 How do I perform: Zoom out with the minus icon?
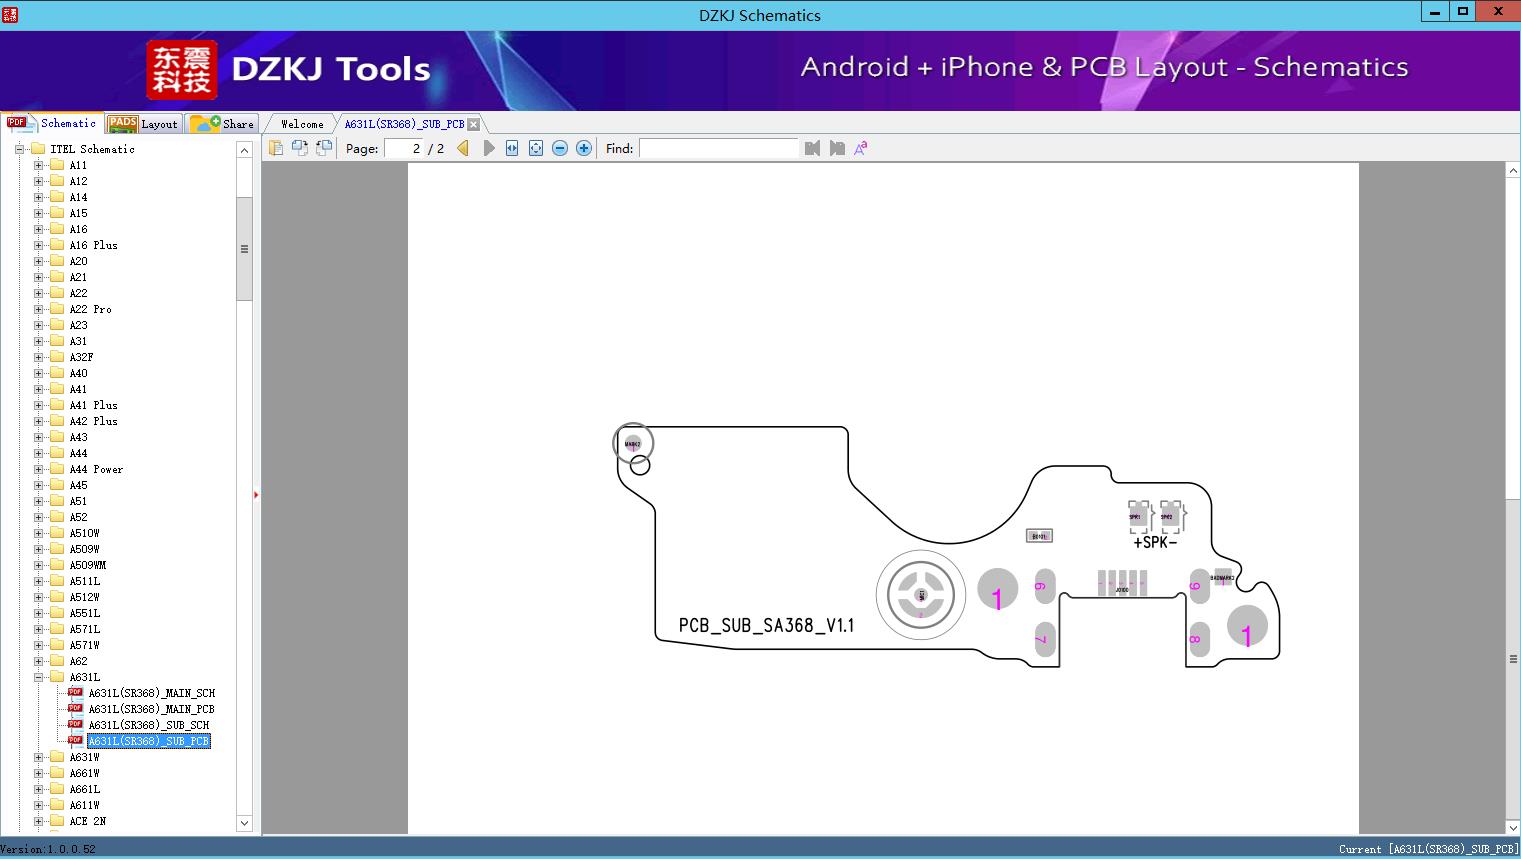560,148
